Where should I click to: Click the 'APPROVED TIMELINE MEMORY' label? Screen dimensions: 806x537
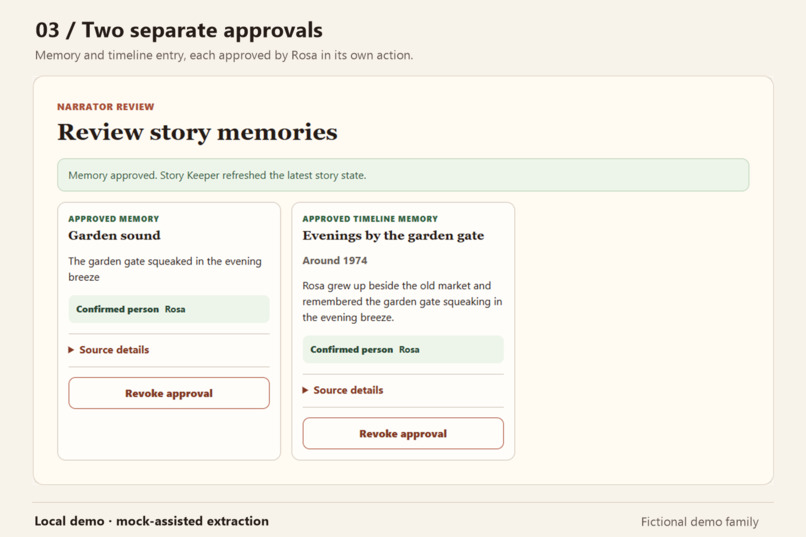370,218
